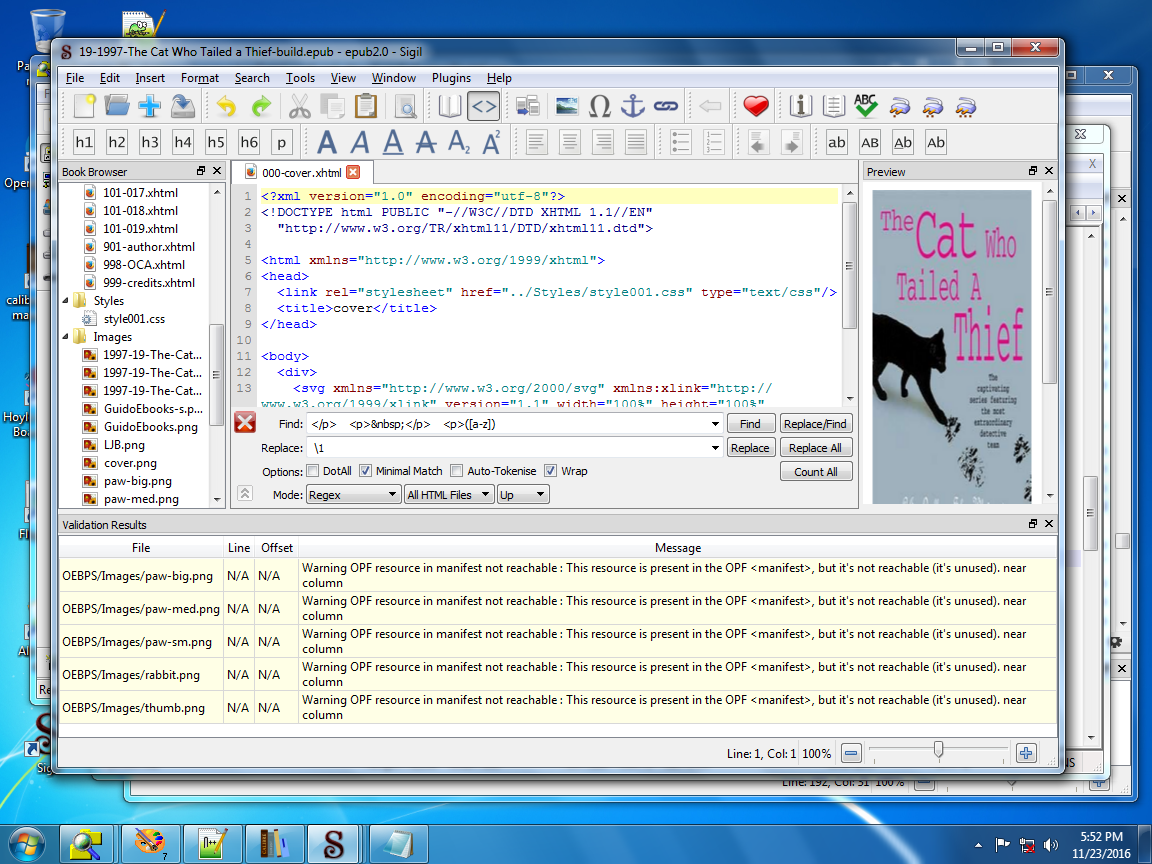Image resolution: width=1152 pixels, height=864 pixels.
Task: Open the Regex mode dropdown
Action: pyautogui.click(x=353, y=494)
